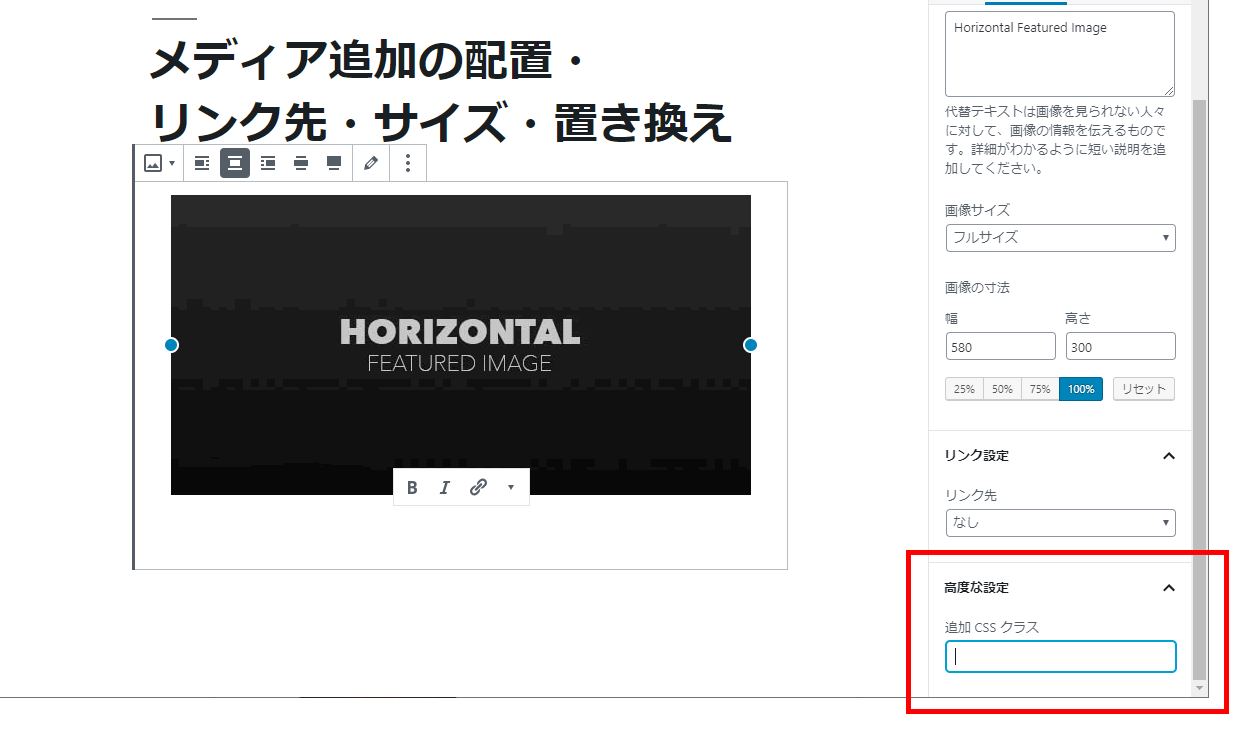Set the image to wide width
The height and width of the screenshot is (737, 1250).
click(x=301, y=163)
